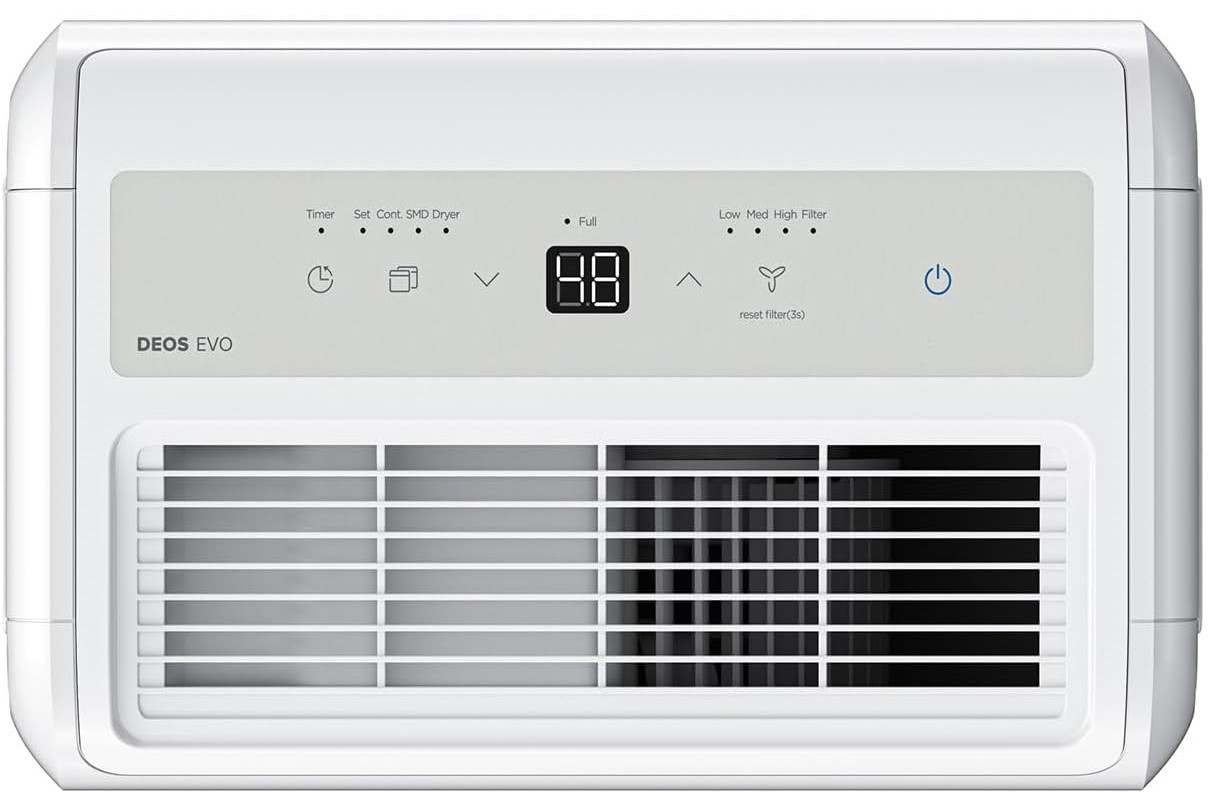
Task: Raise humidity with the up chevron
Action: click(x=688, y=280)
